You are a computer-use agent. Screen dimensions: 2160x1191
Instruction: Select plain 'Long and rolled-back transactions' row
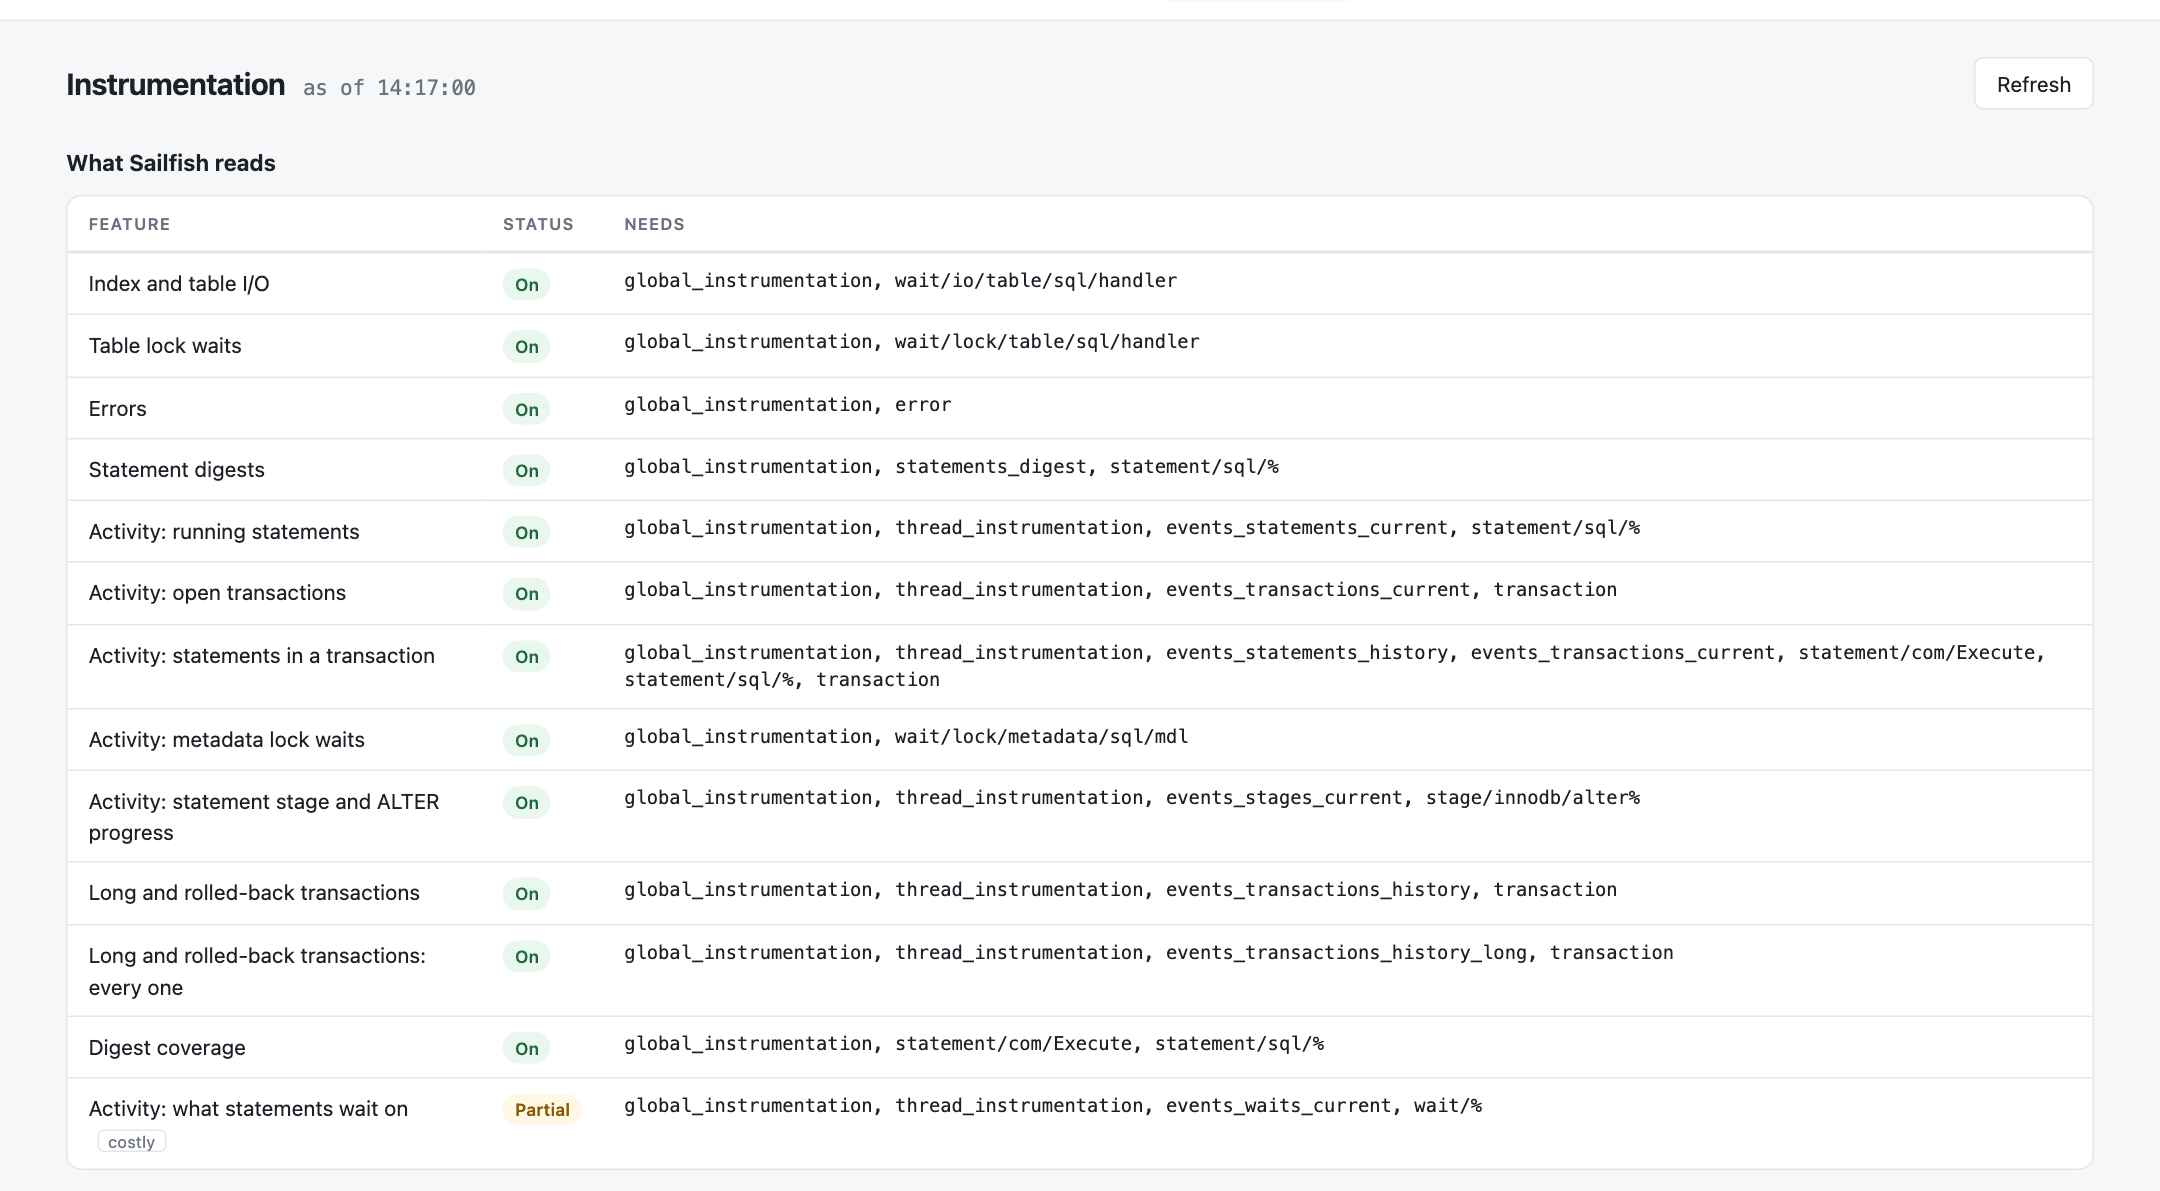[x=254, y=893]
